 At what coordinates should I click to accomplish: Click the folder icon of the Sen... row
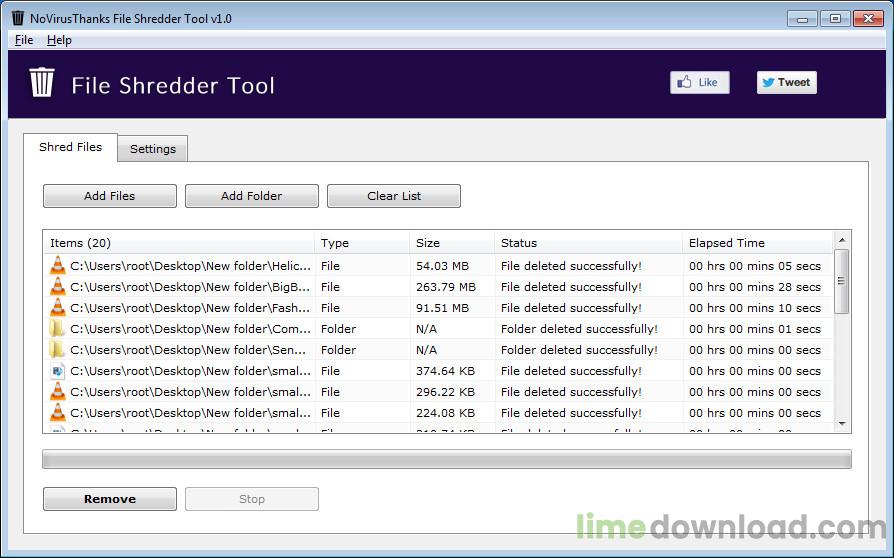tap(56, 350)
